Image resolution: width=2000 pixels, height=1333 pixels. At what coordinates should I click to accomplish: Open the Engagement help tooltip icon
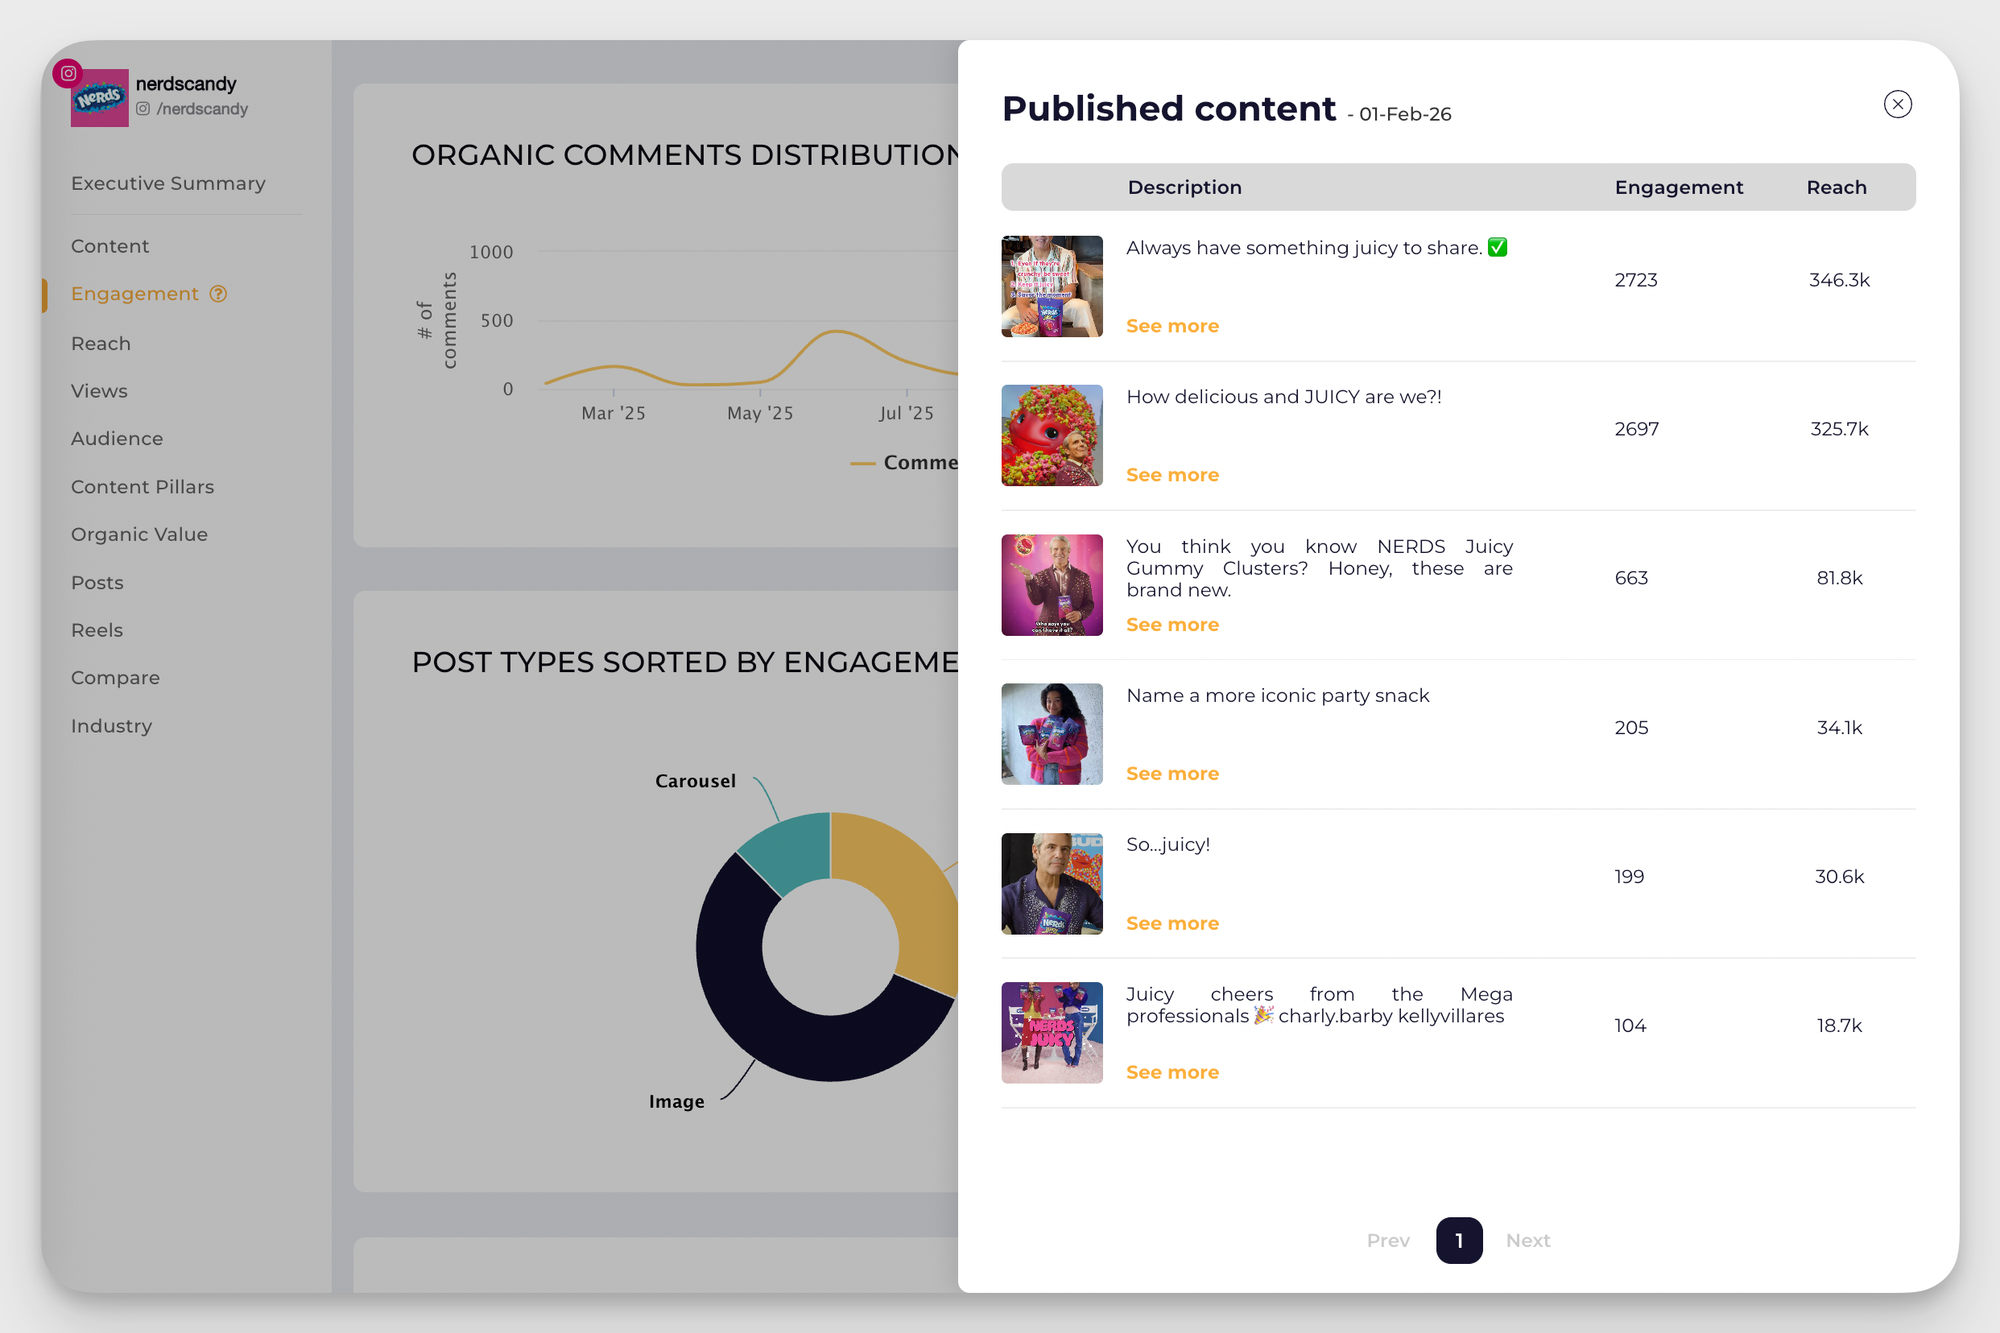coord(219,293)
